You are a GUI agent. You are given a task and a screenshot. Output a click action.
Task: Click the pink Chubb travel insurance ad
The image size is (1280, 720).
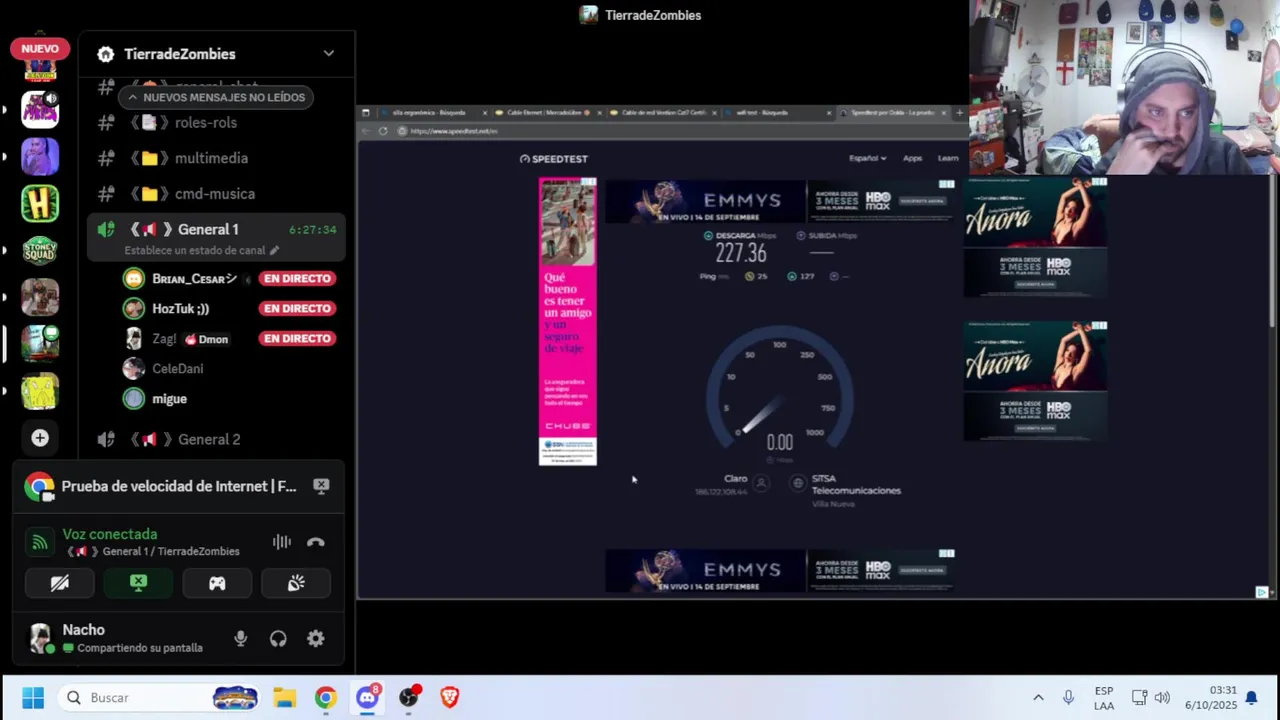click(x=568, y=321)
